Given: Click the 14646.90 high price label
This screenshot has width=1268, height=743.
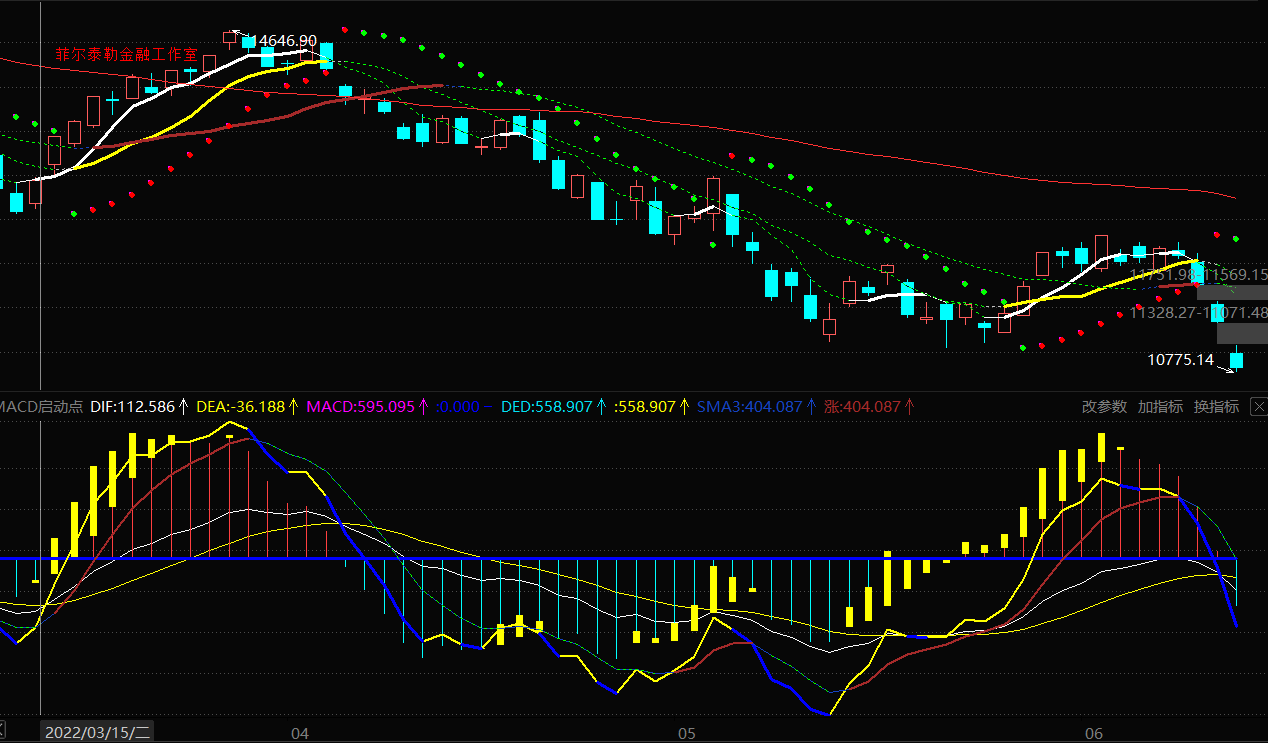Looking at the screenshot, I should pos(287,41).
